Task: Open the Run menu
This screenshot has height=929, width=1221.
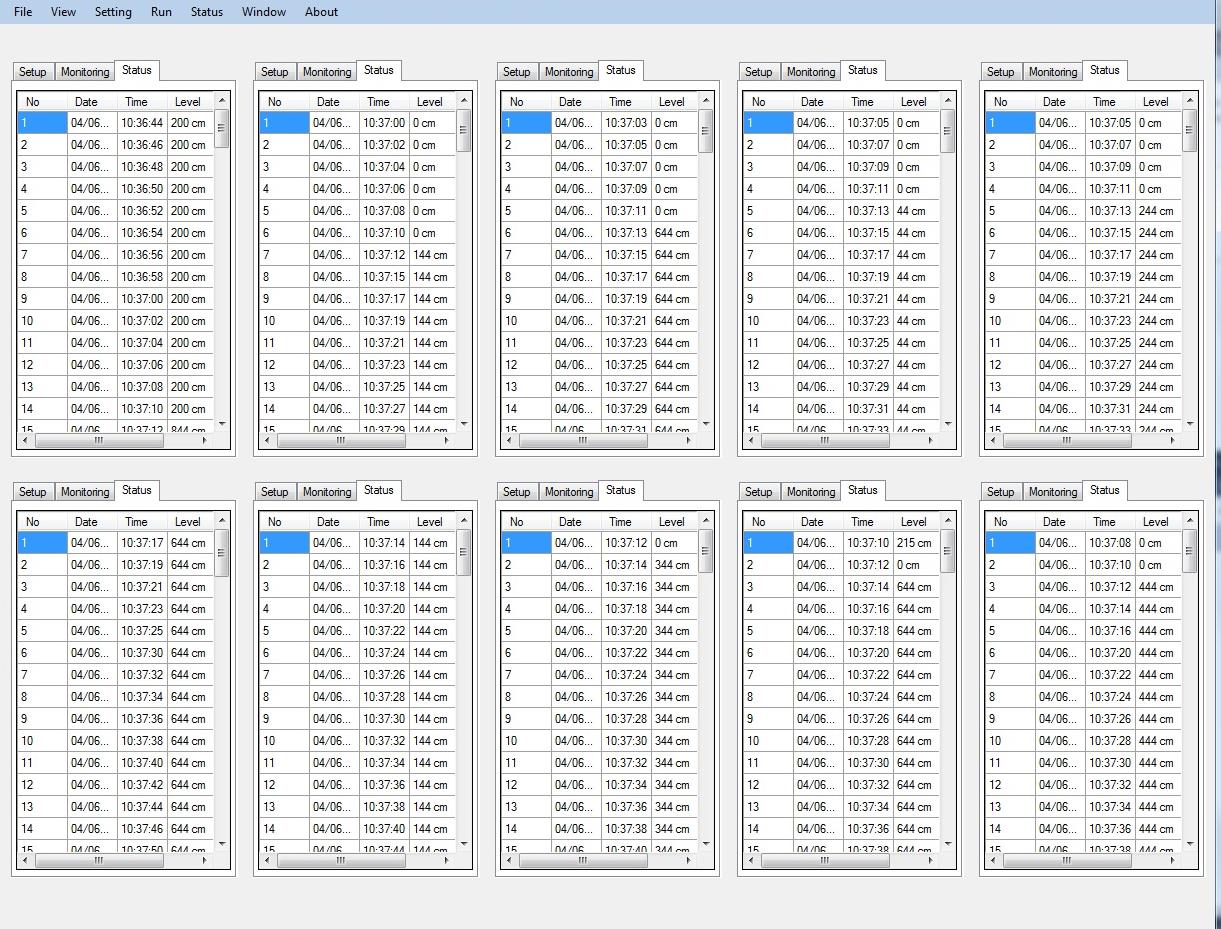Action: tap(161, 12)
